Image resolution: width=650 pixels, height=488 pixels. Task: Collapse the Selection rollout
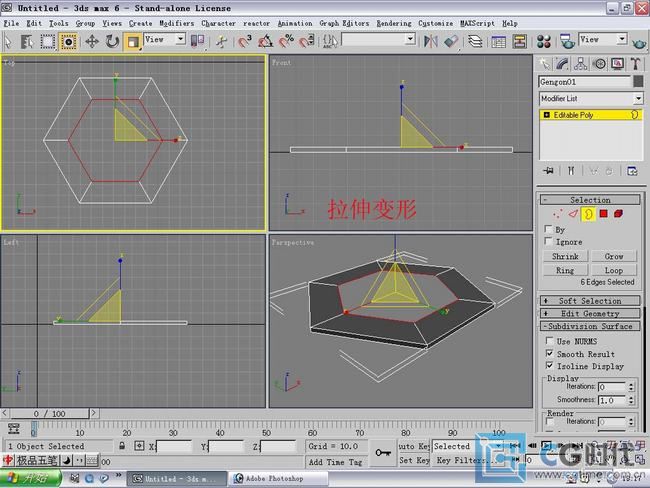pyautogui.click(x=590, y=200)
